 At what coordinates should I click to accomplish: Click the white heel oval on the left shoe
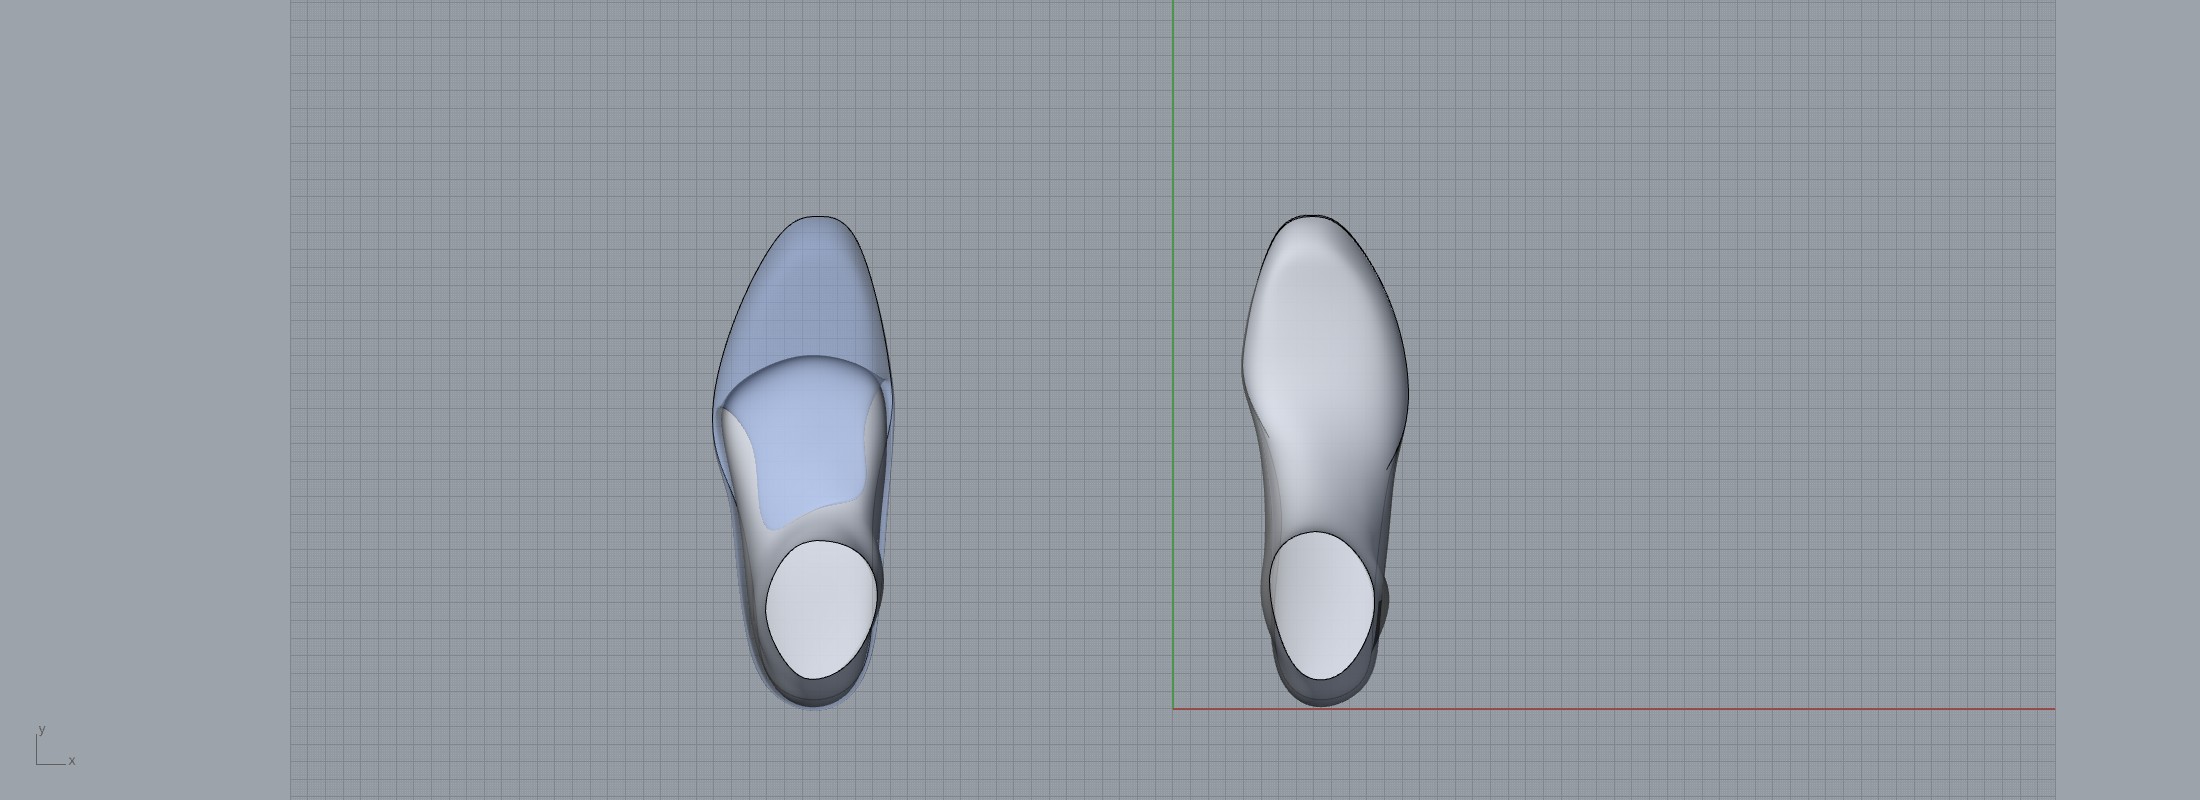[822, 610]
